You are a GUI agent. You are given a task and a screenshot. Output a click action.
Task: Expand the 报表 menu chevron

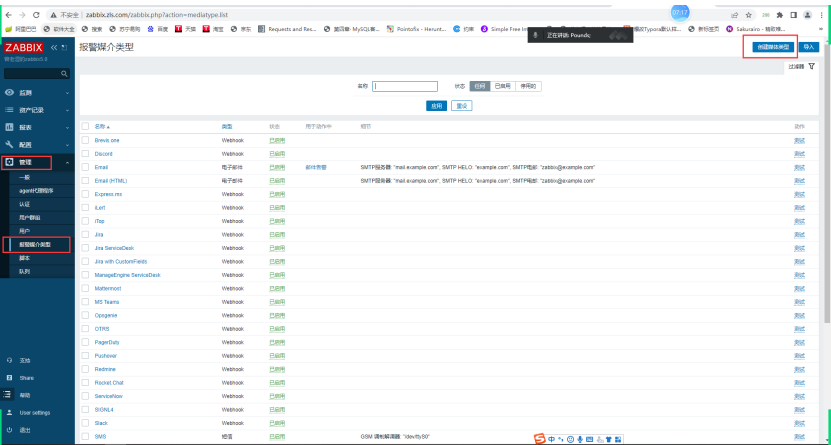tap(67, 128)
